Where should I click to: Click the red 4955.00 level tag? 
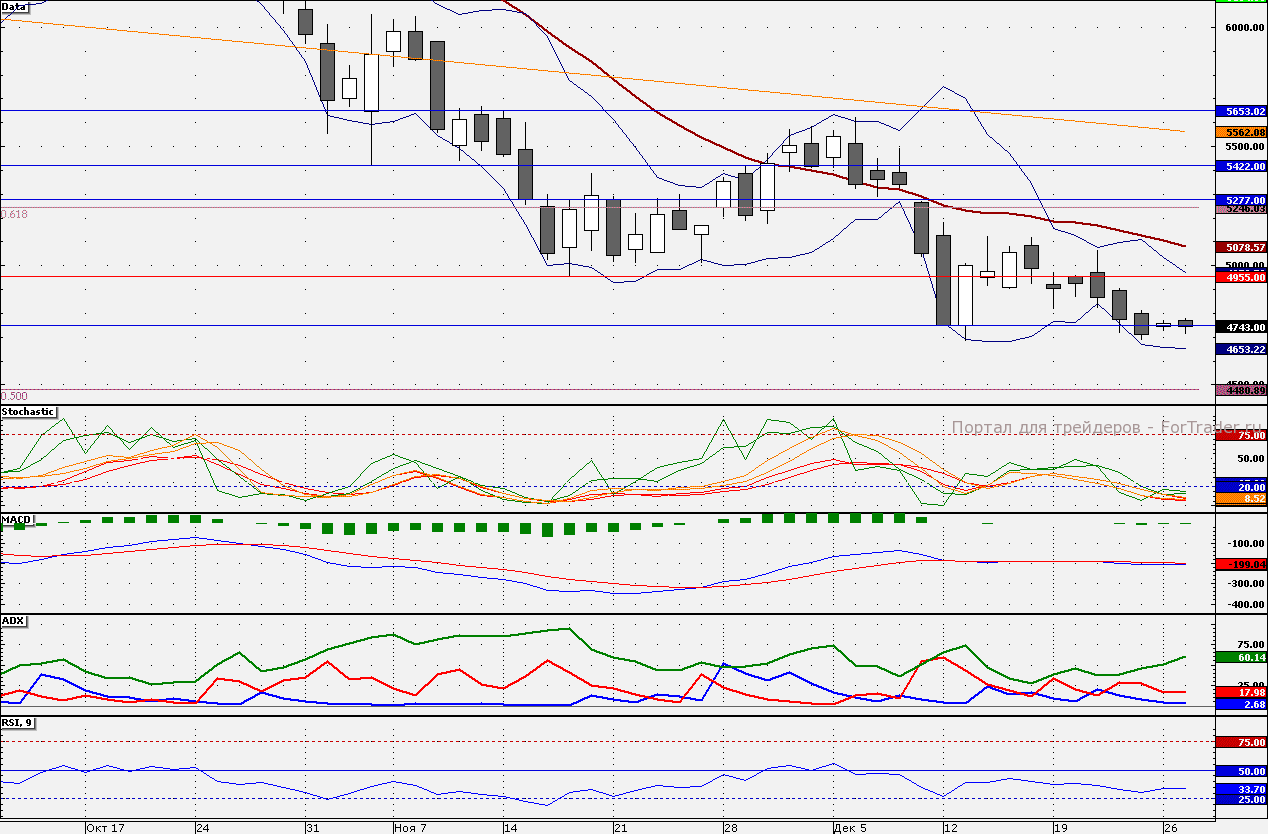[1241, 277]
